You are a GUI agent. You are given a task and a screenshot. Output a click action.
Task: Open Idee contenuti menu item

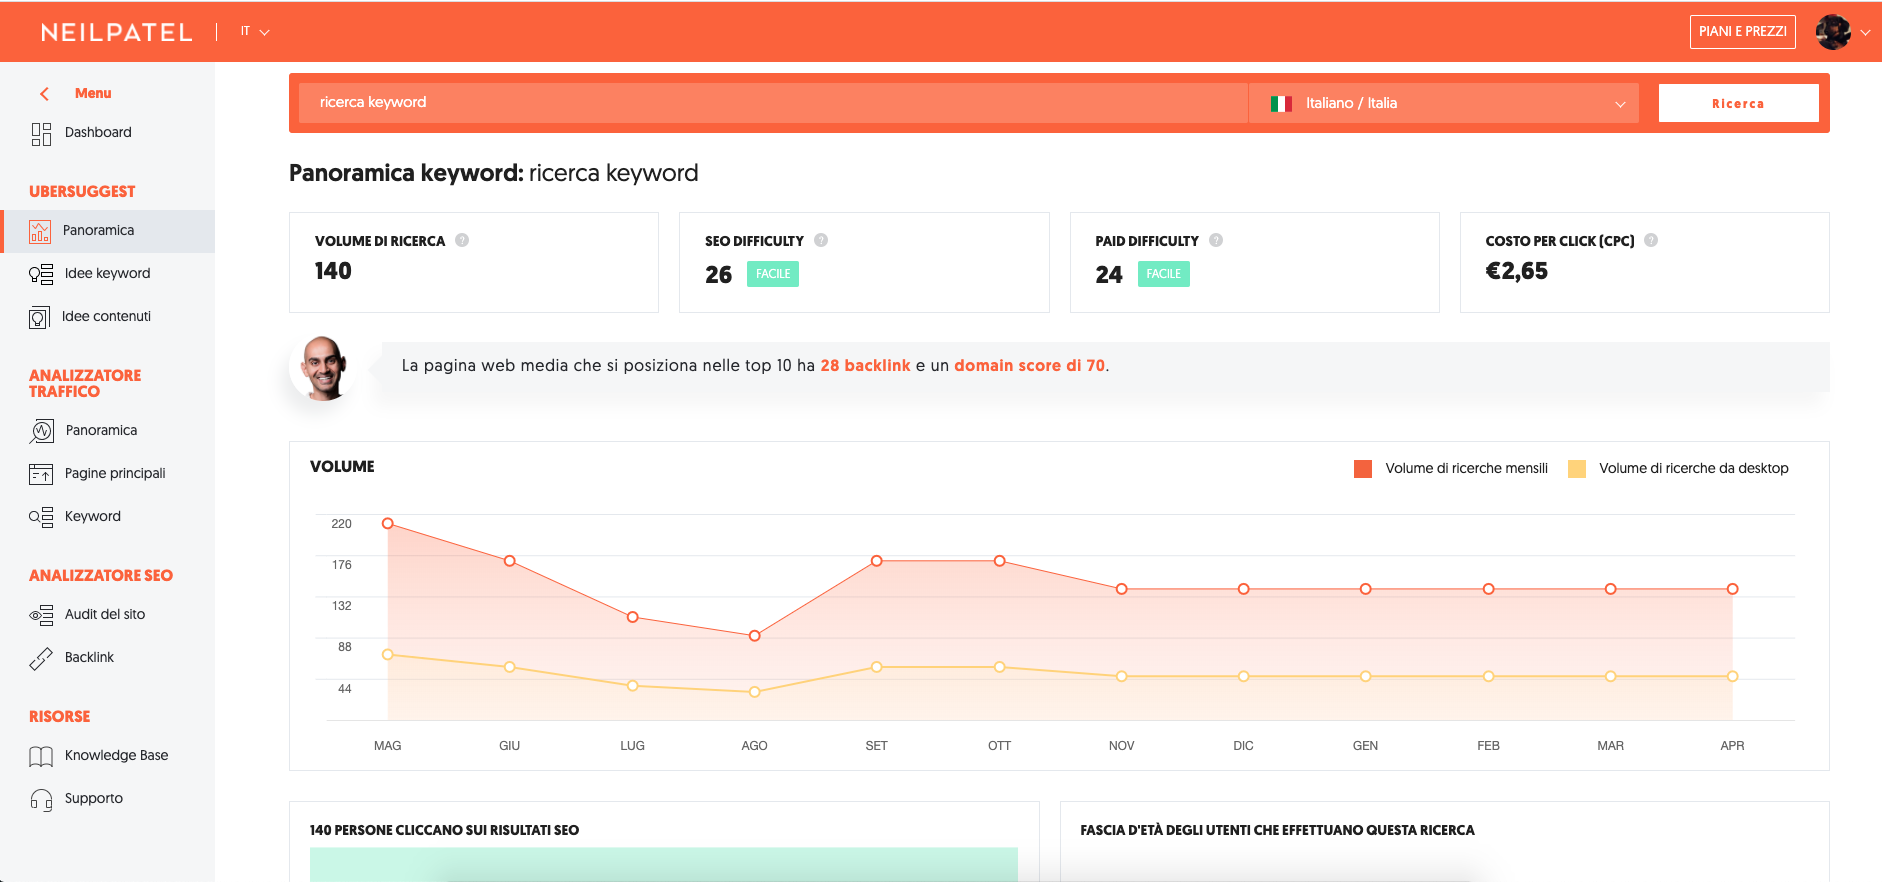click(107, 317)
